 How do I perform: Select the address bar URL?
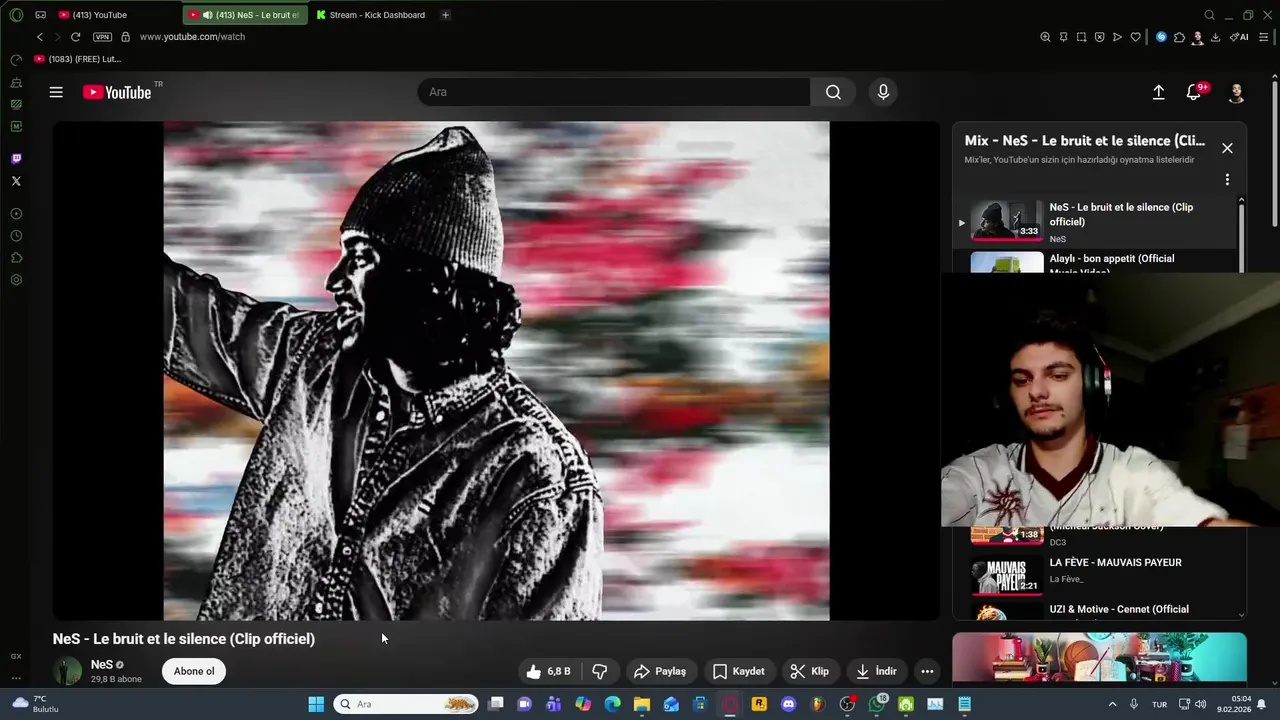click(192, 37)
